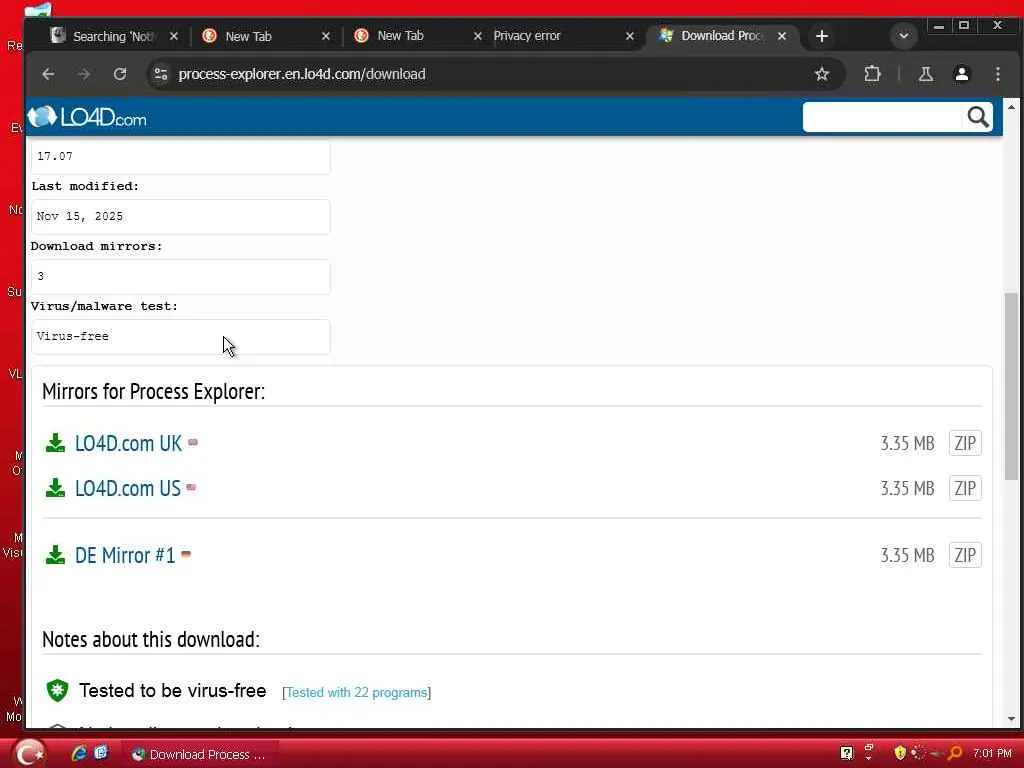Click the download mirrors count field
Screen dimensions: 1024x768
(x=180, y=277)
